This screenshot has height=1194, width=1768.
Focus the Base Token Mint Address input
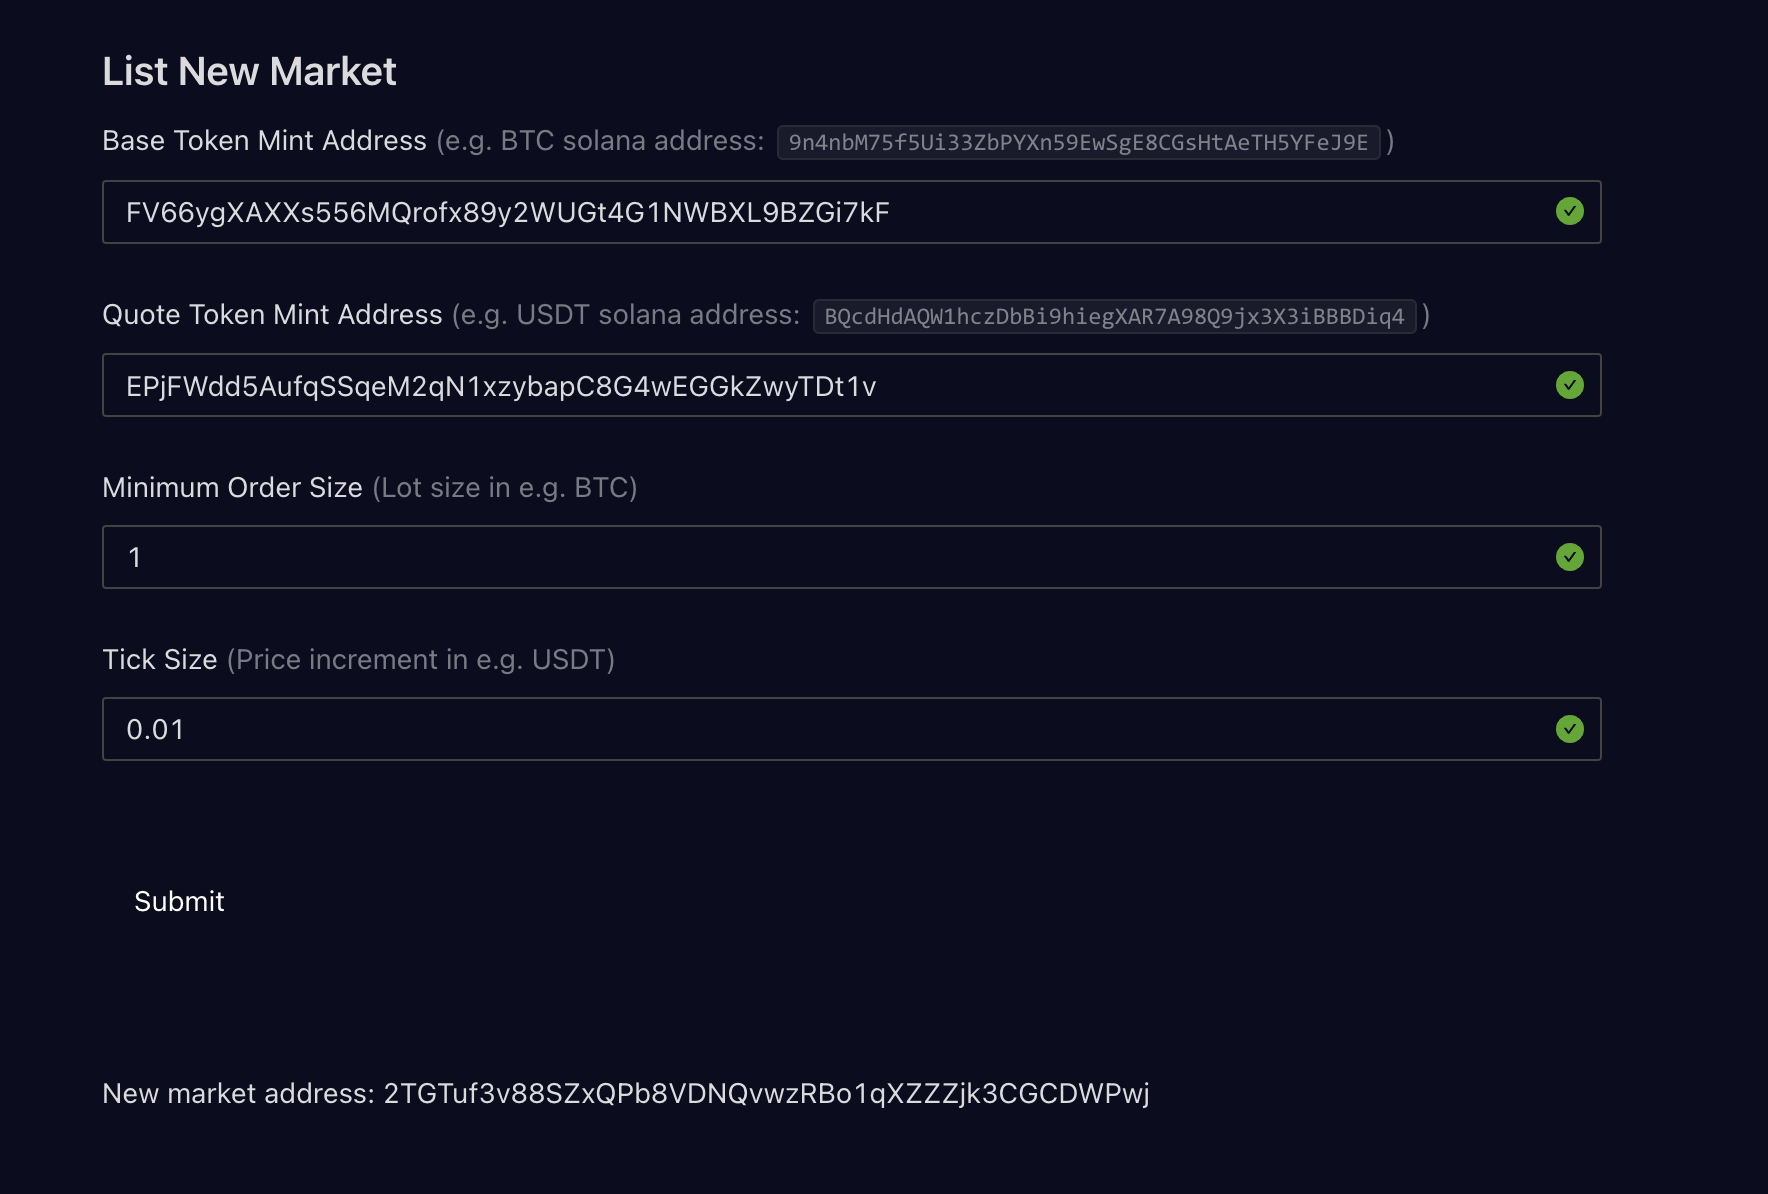point(851,212)
